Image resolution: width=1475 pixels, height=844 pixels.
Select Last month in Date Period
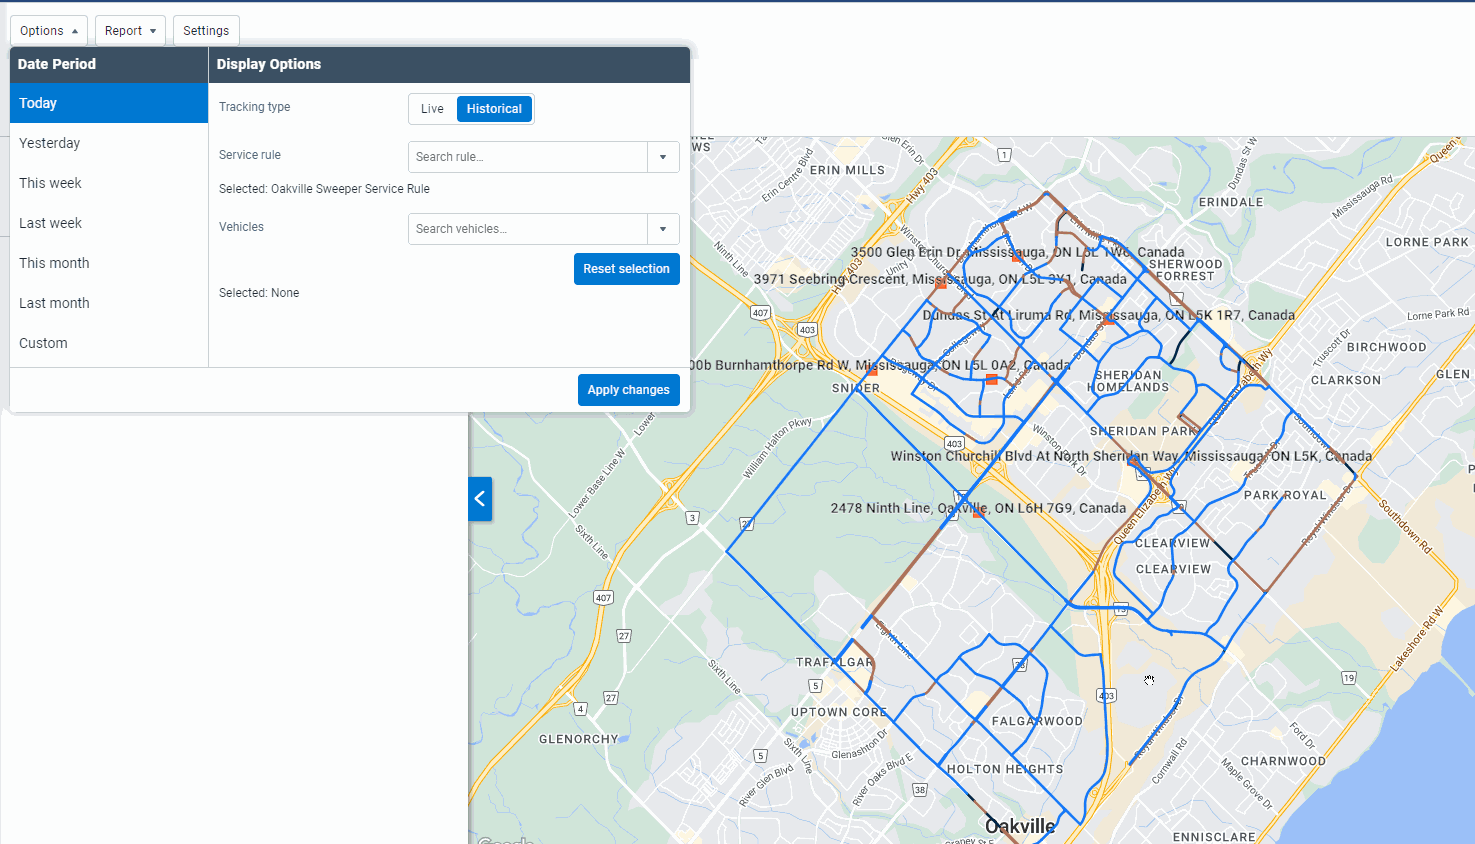coord(54,303)
